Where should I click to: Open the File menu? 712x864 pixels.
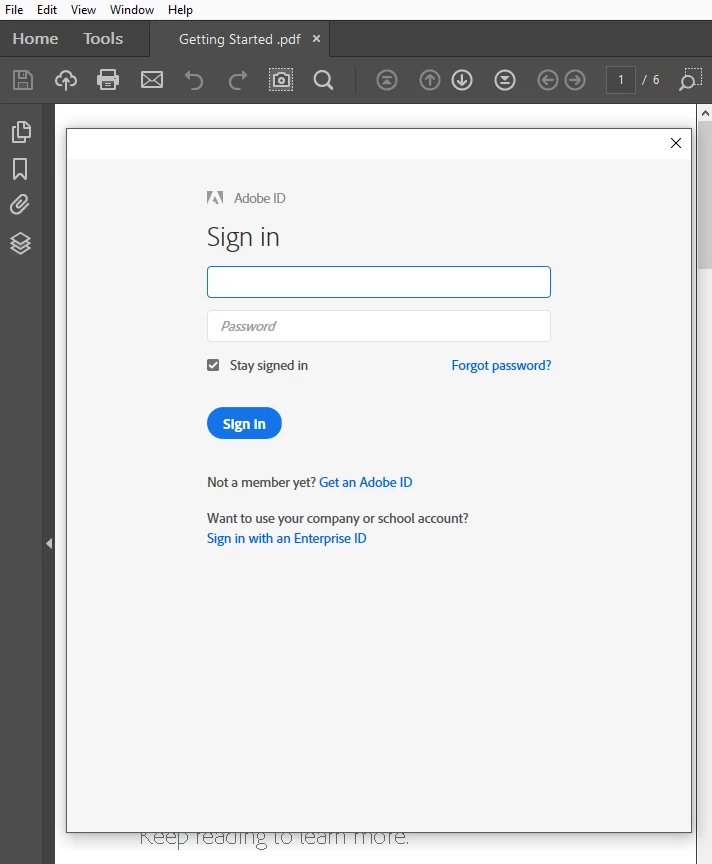(14, 10)
